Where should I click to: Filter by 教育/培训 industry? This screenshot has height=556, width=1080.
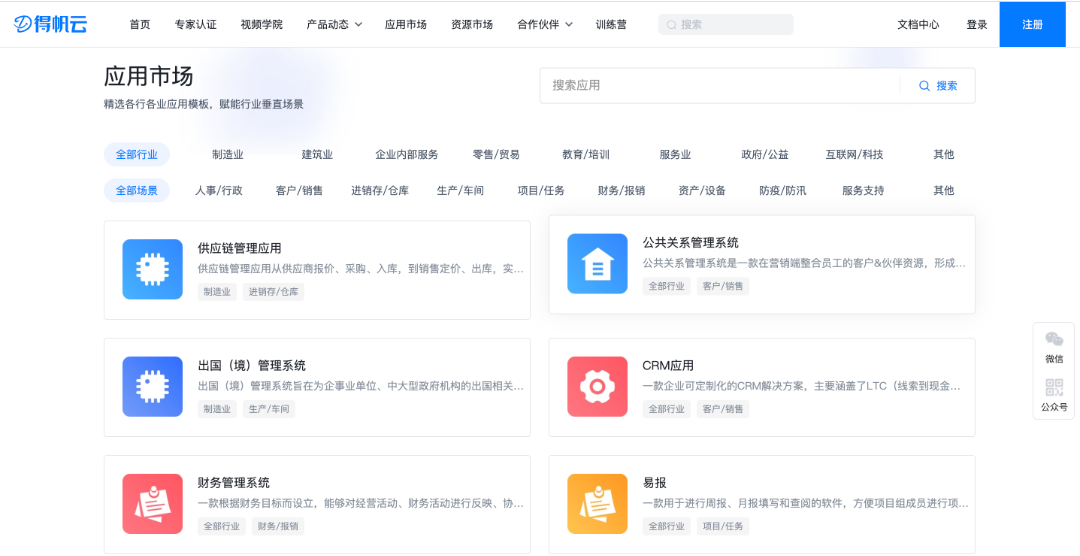tap(585, 154)
